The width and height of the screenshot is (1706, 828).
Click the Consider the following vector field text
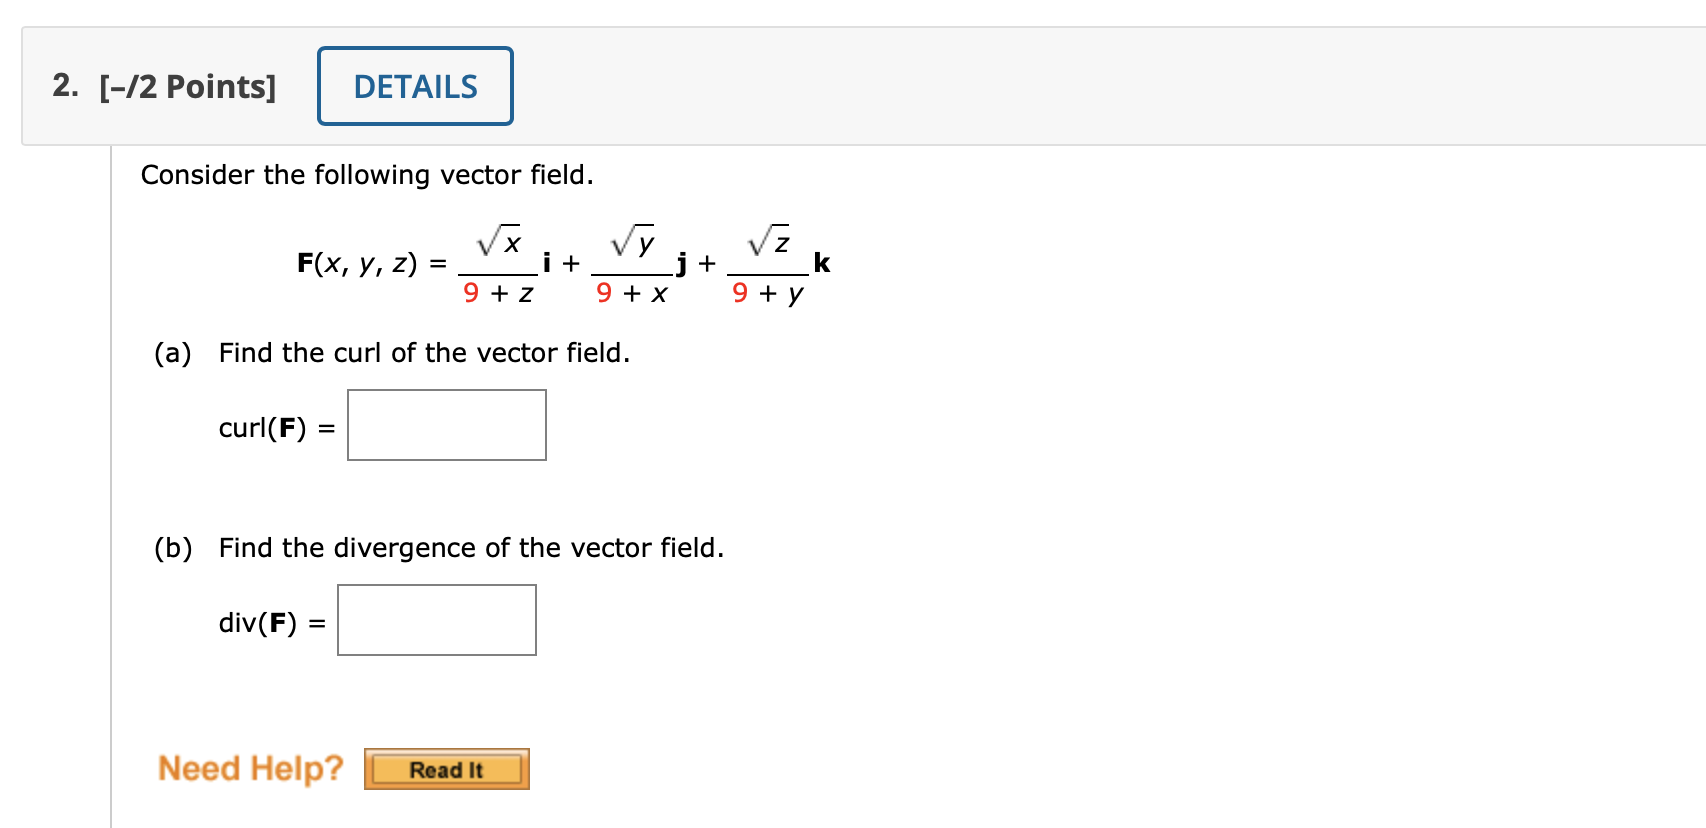367,174
